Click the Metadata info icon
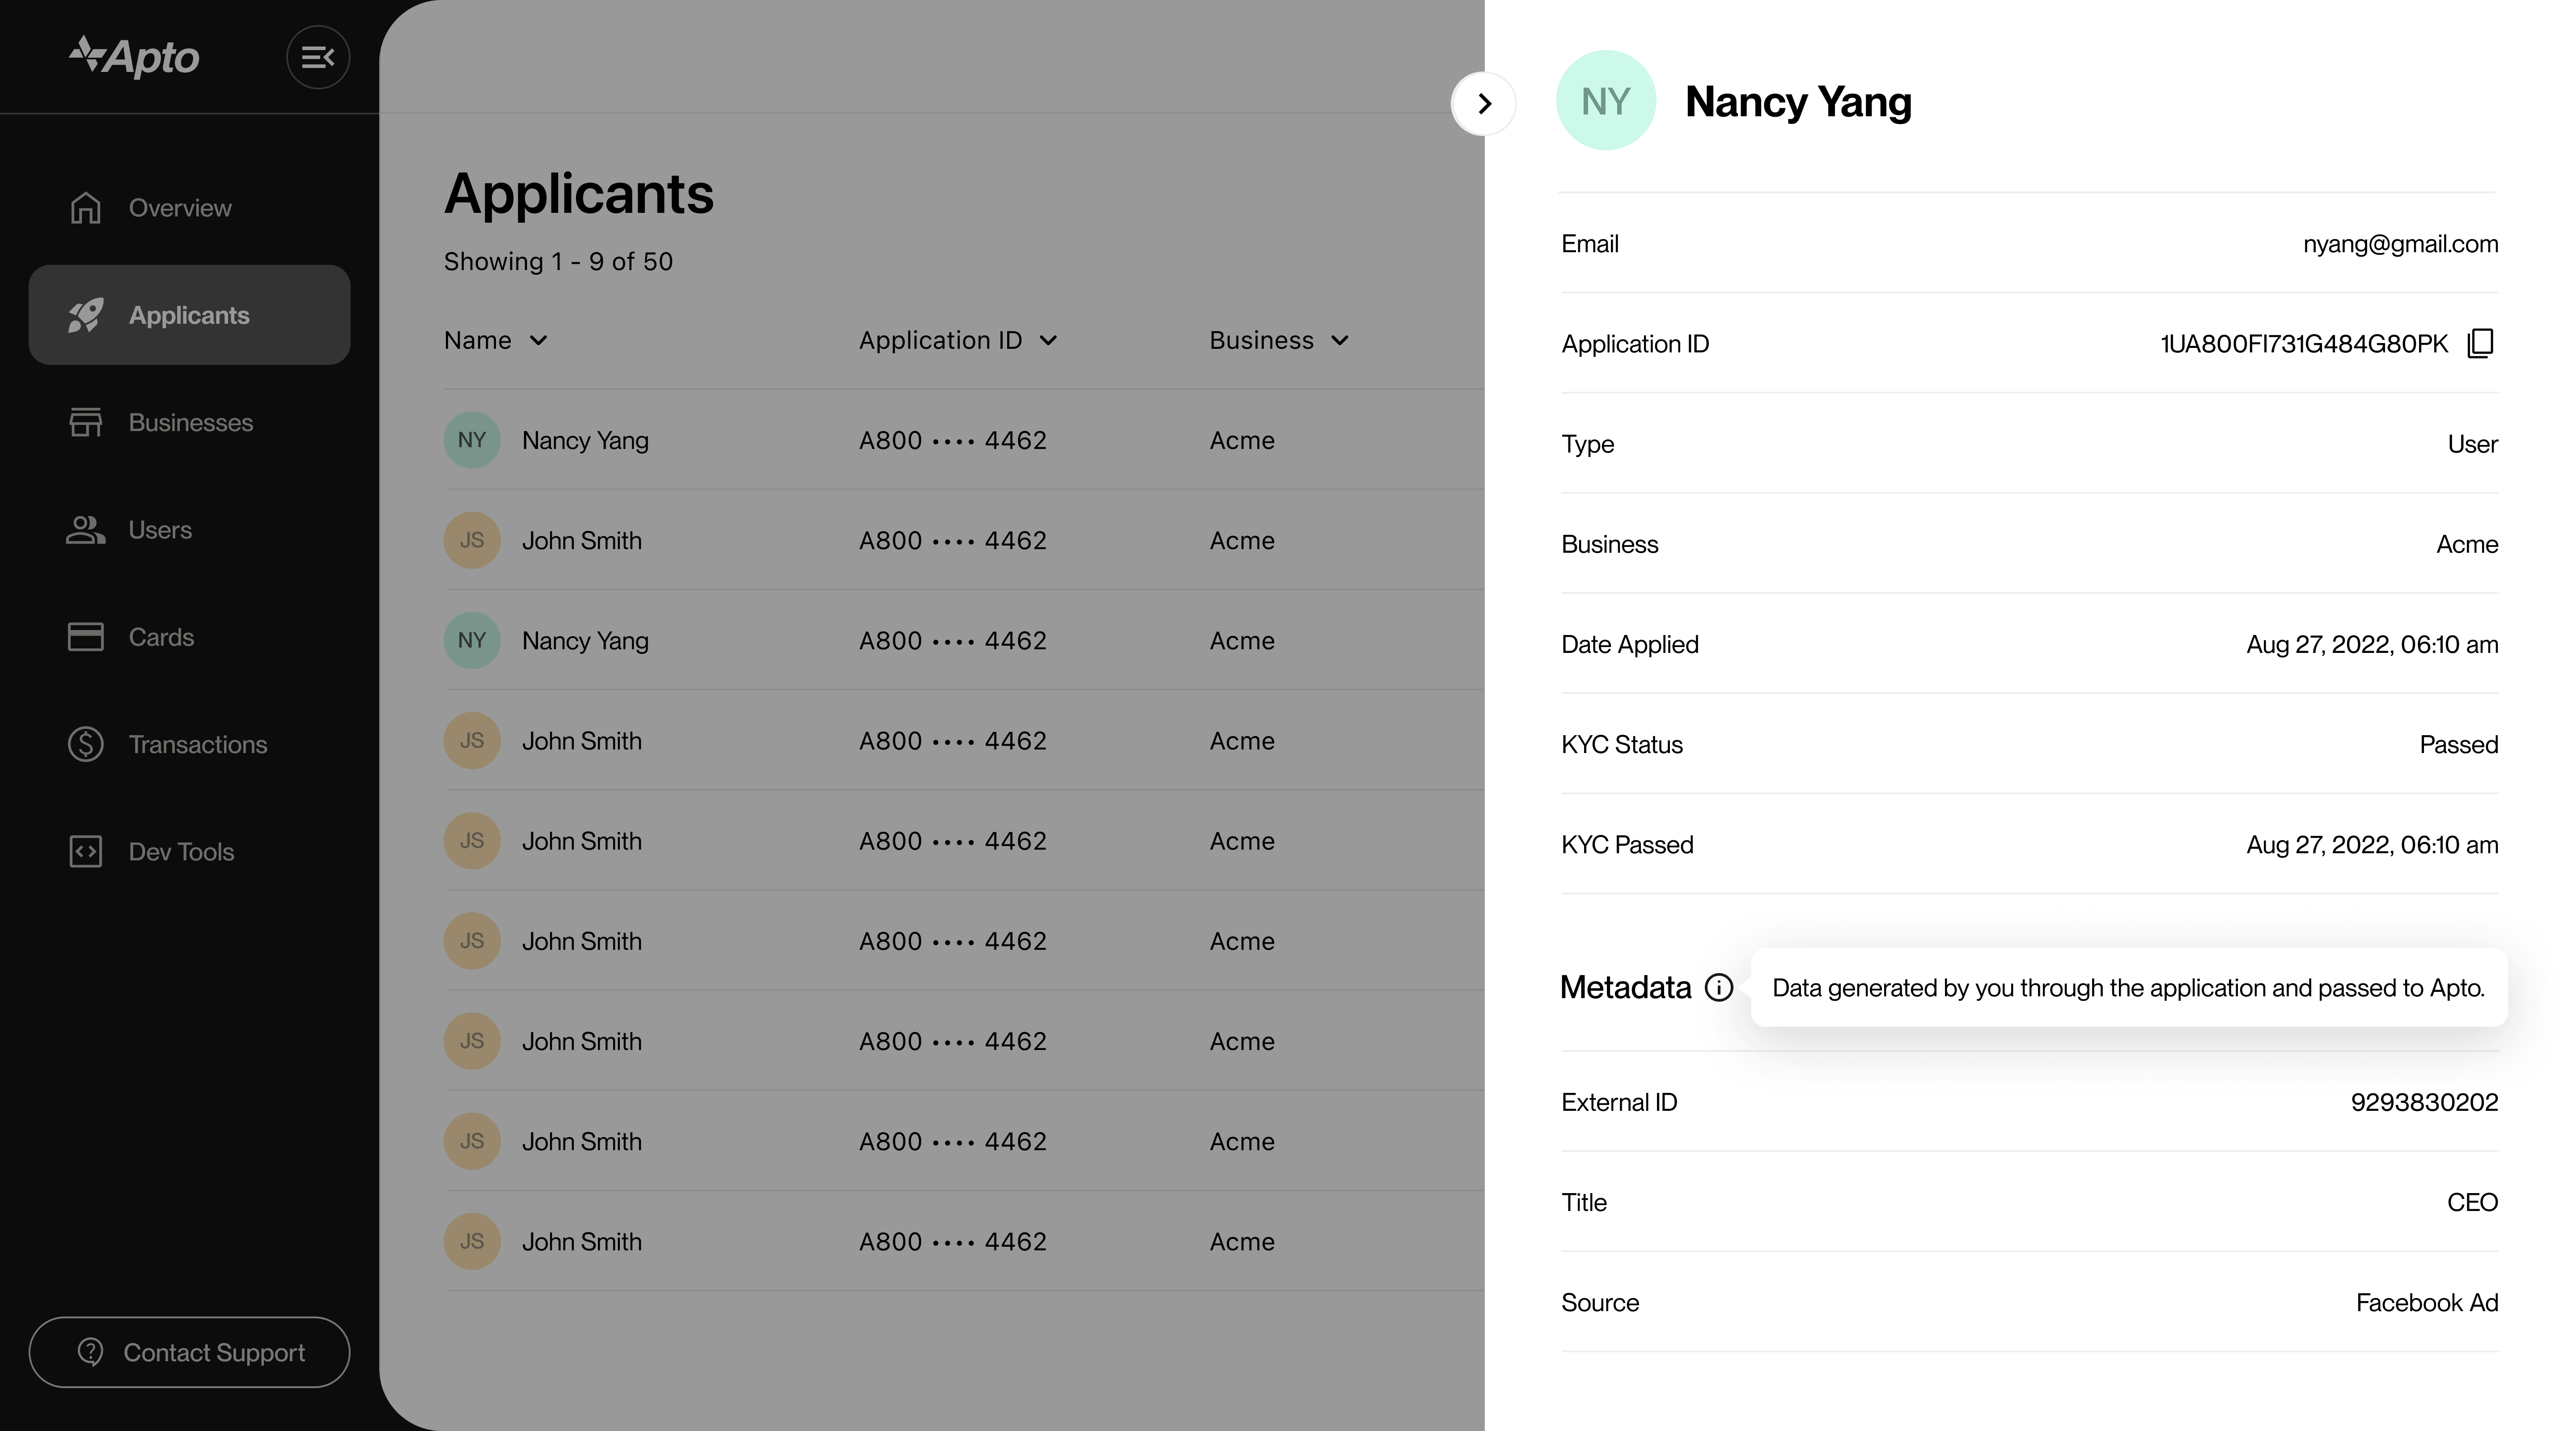Image resolution: width=2576 pixels, height=1431 pixels. coord(1719,988)
